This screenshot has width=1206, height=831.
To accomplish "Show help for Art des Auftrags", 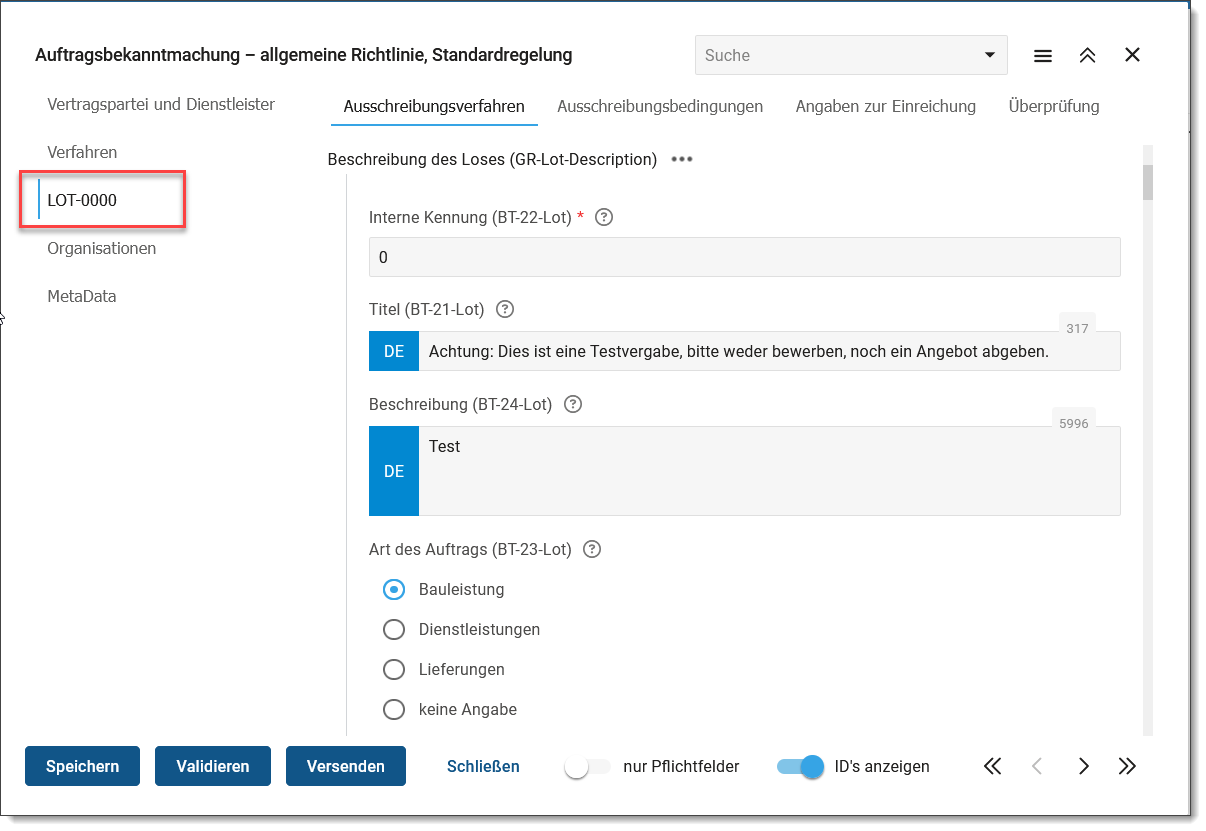I will tap(592, 549).
